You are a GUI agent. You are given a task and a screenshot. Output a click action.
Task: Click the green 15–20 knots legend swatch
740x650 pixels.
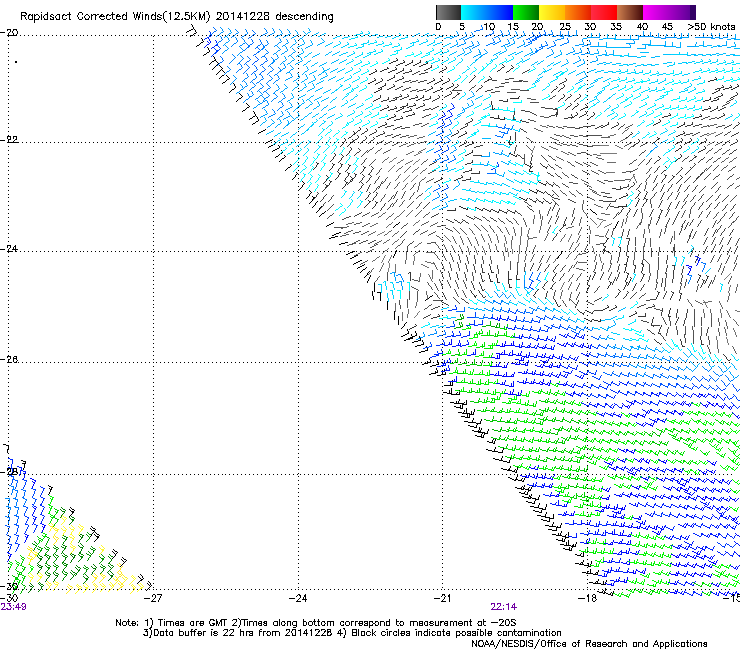526,12
